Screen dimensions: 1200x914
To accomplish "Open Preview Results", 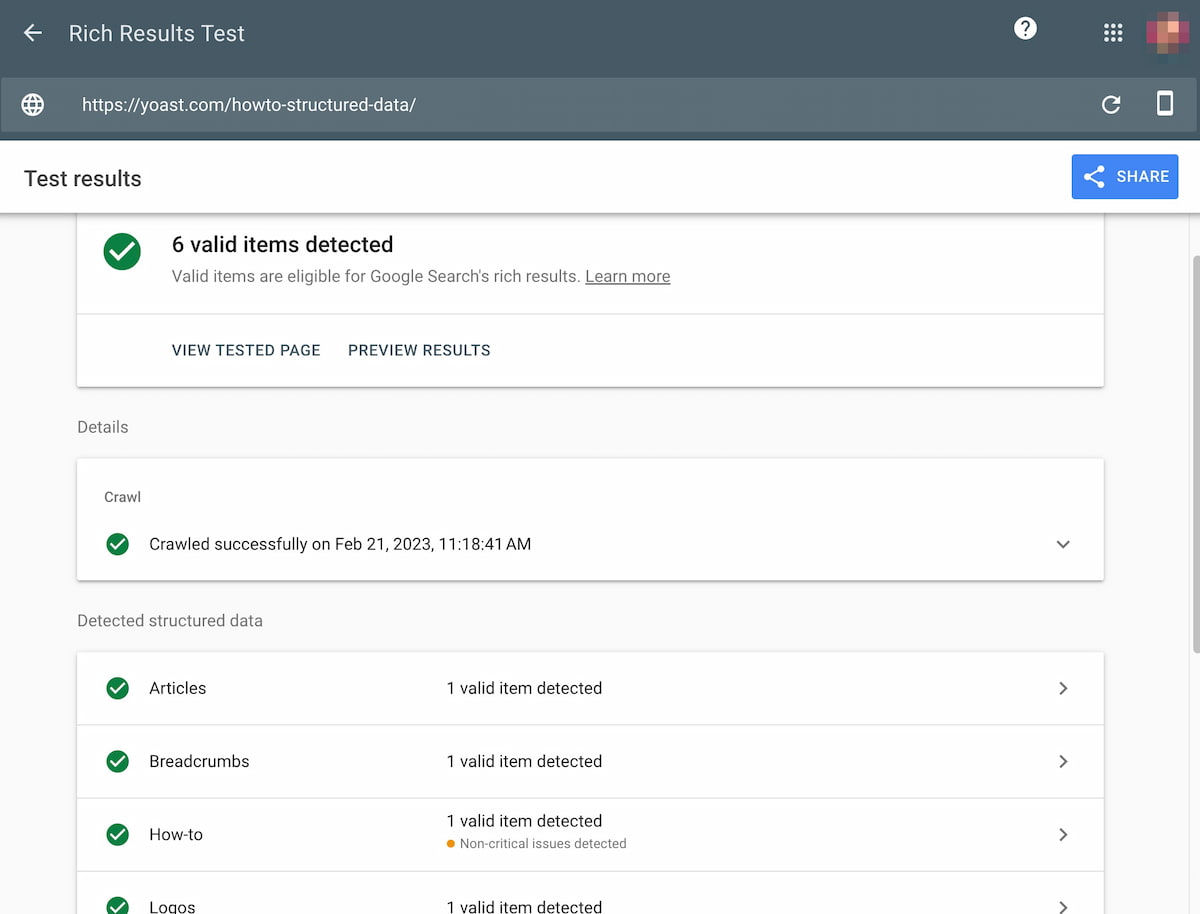I will click(x=419, y=350).
